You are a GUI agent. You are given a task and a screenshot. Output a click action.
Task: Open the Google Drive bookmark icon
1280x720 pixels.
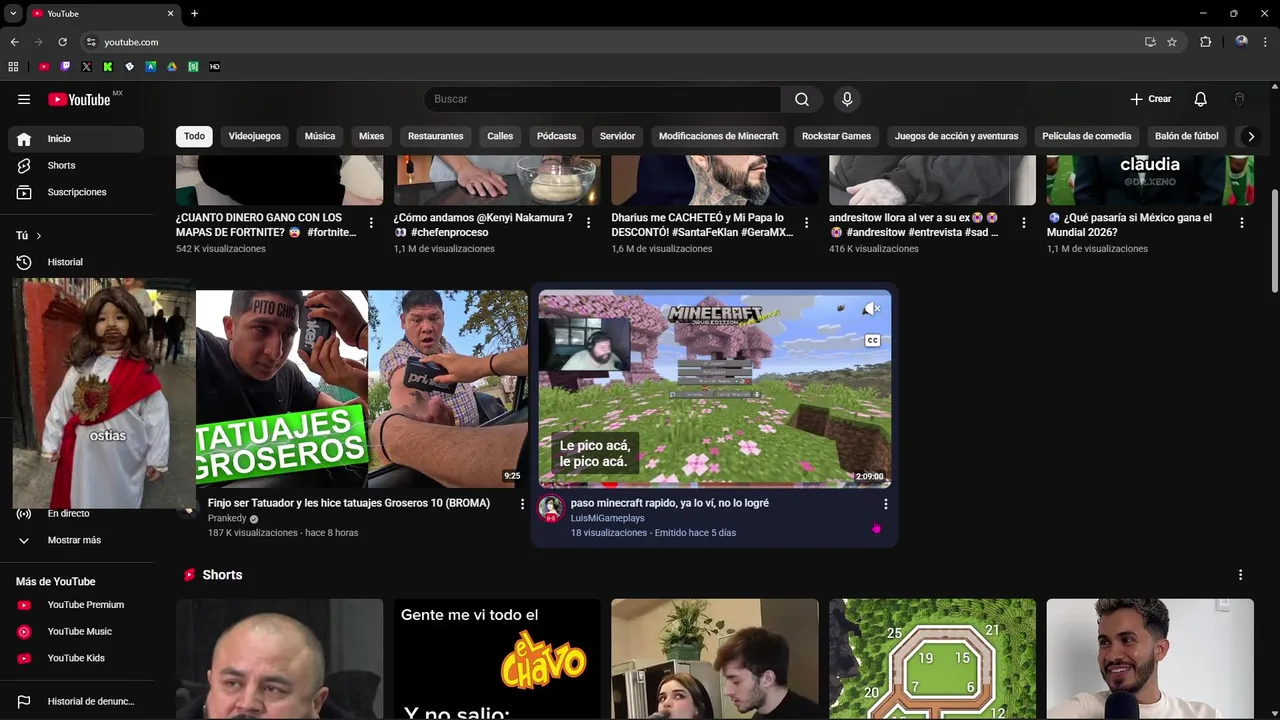[172, 67]
